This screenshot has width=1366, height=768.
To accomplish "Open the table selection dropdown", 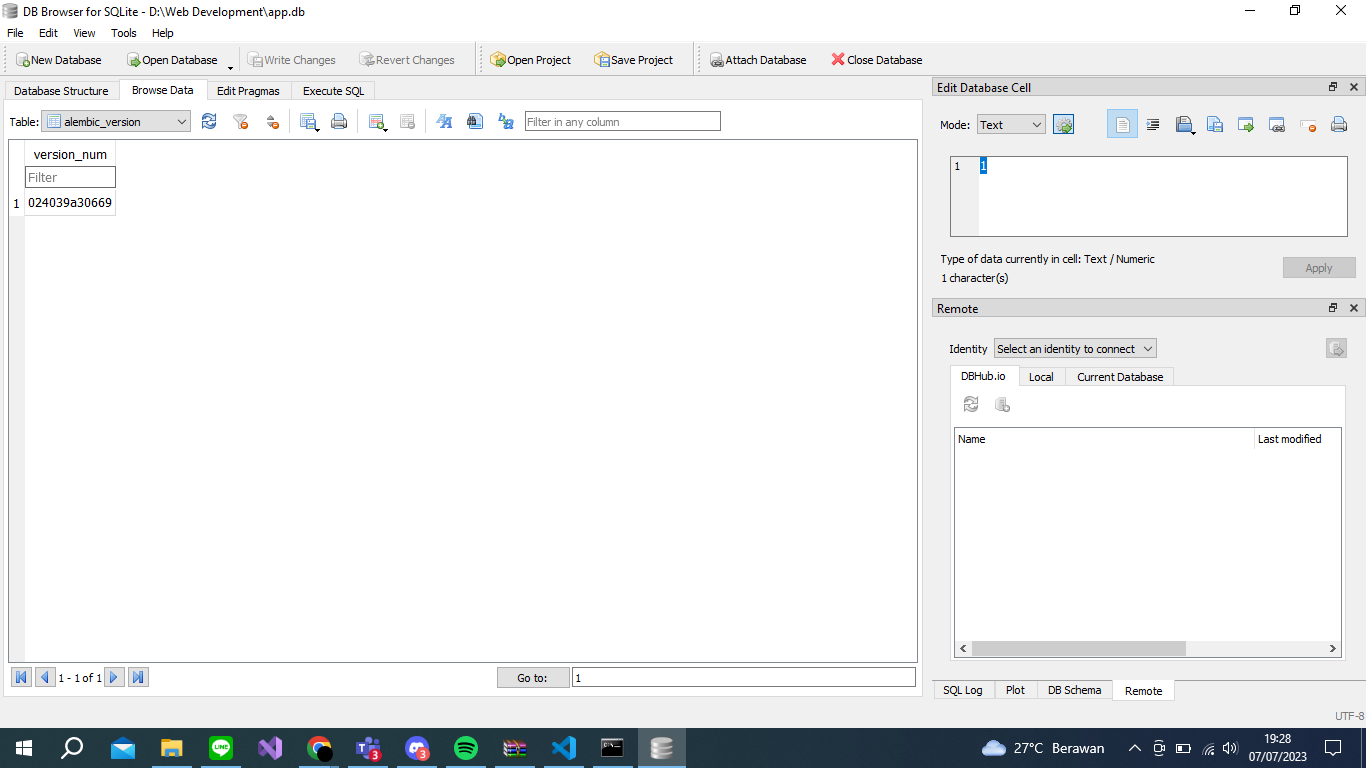I will pos(185,121).
